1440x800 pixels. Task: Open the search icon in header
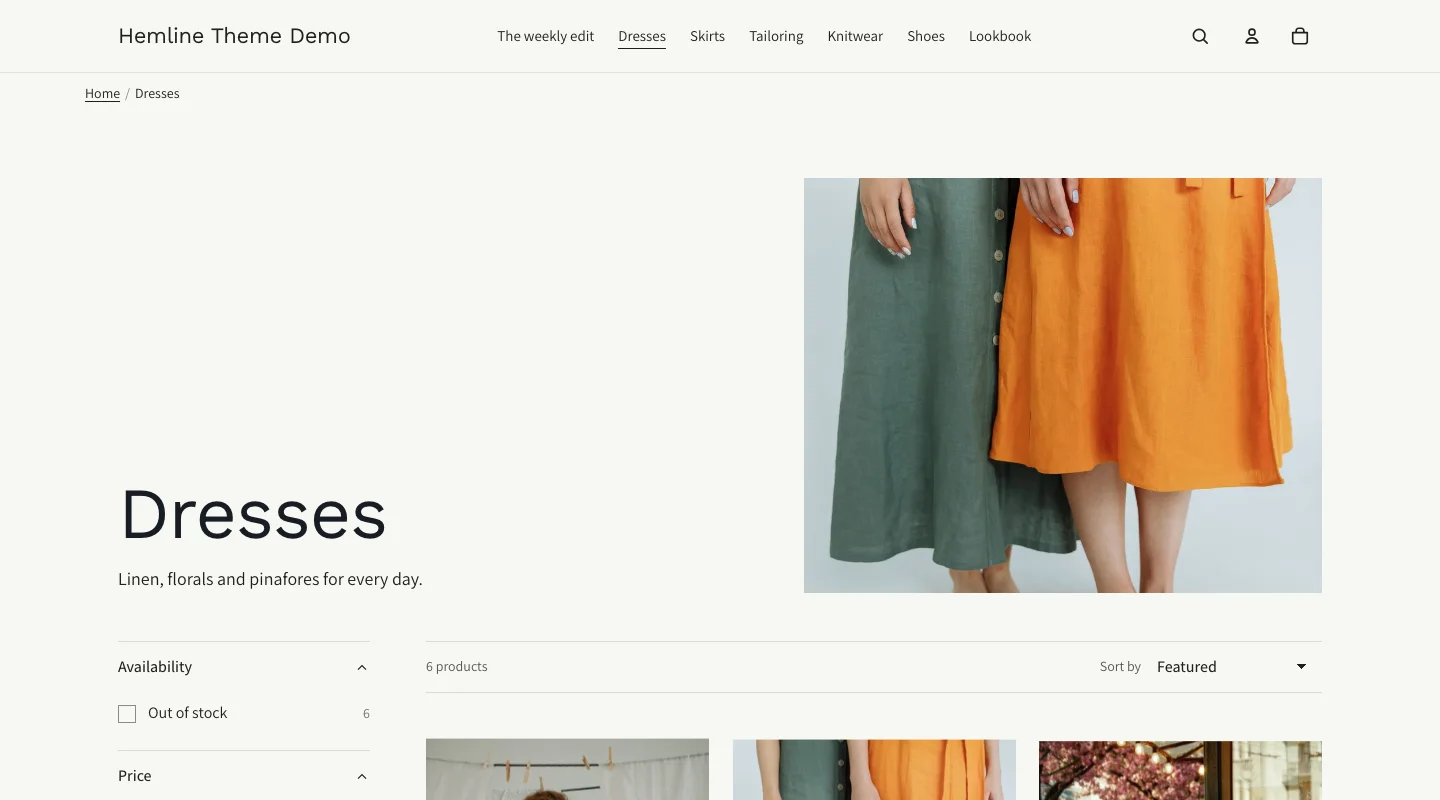tap(1200, 36)
